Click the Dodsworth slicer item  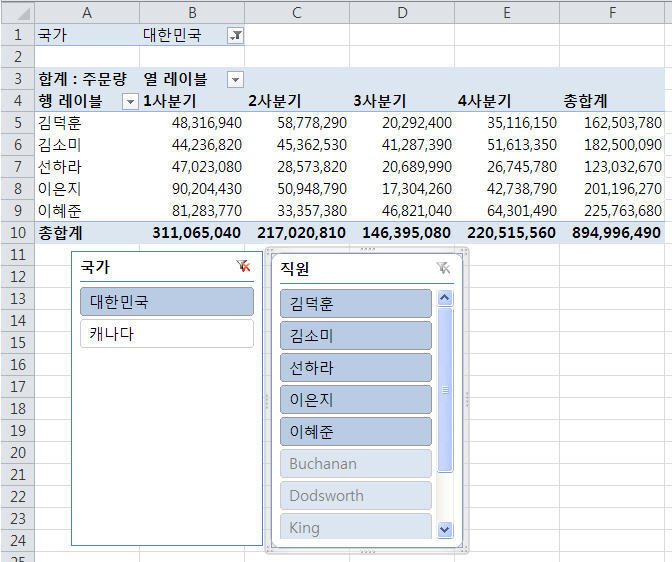click(x=355, y=496)
